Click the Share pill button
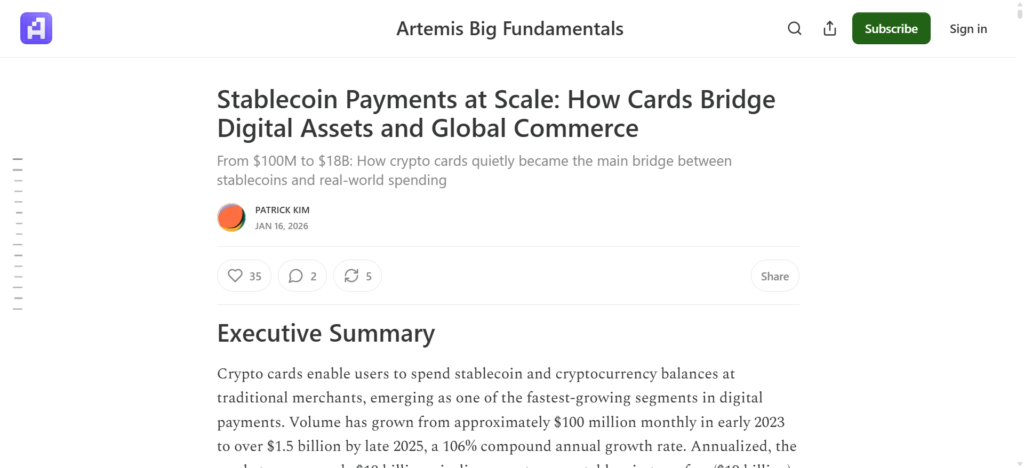The height and width of the screenshot is (468, 1024). point(774,276)
